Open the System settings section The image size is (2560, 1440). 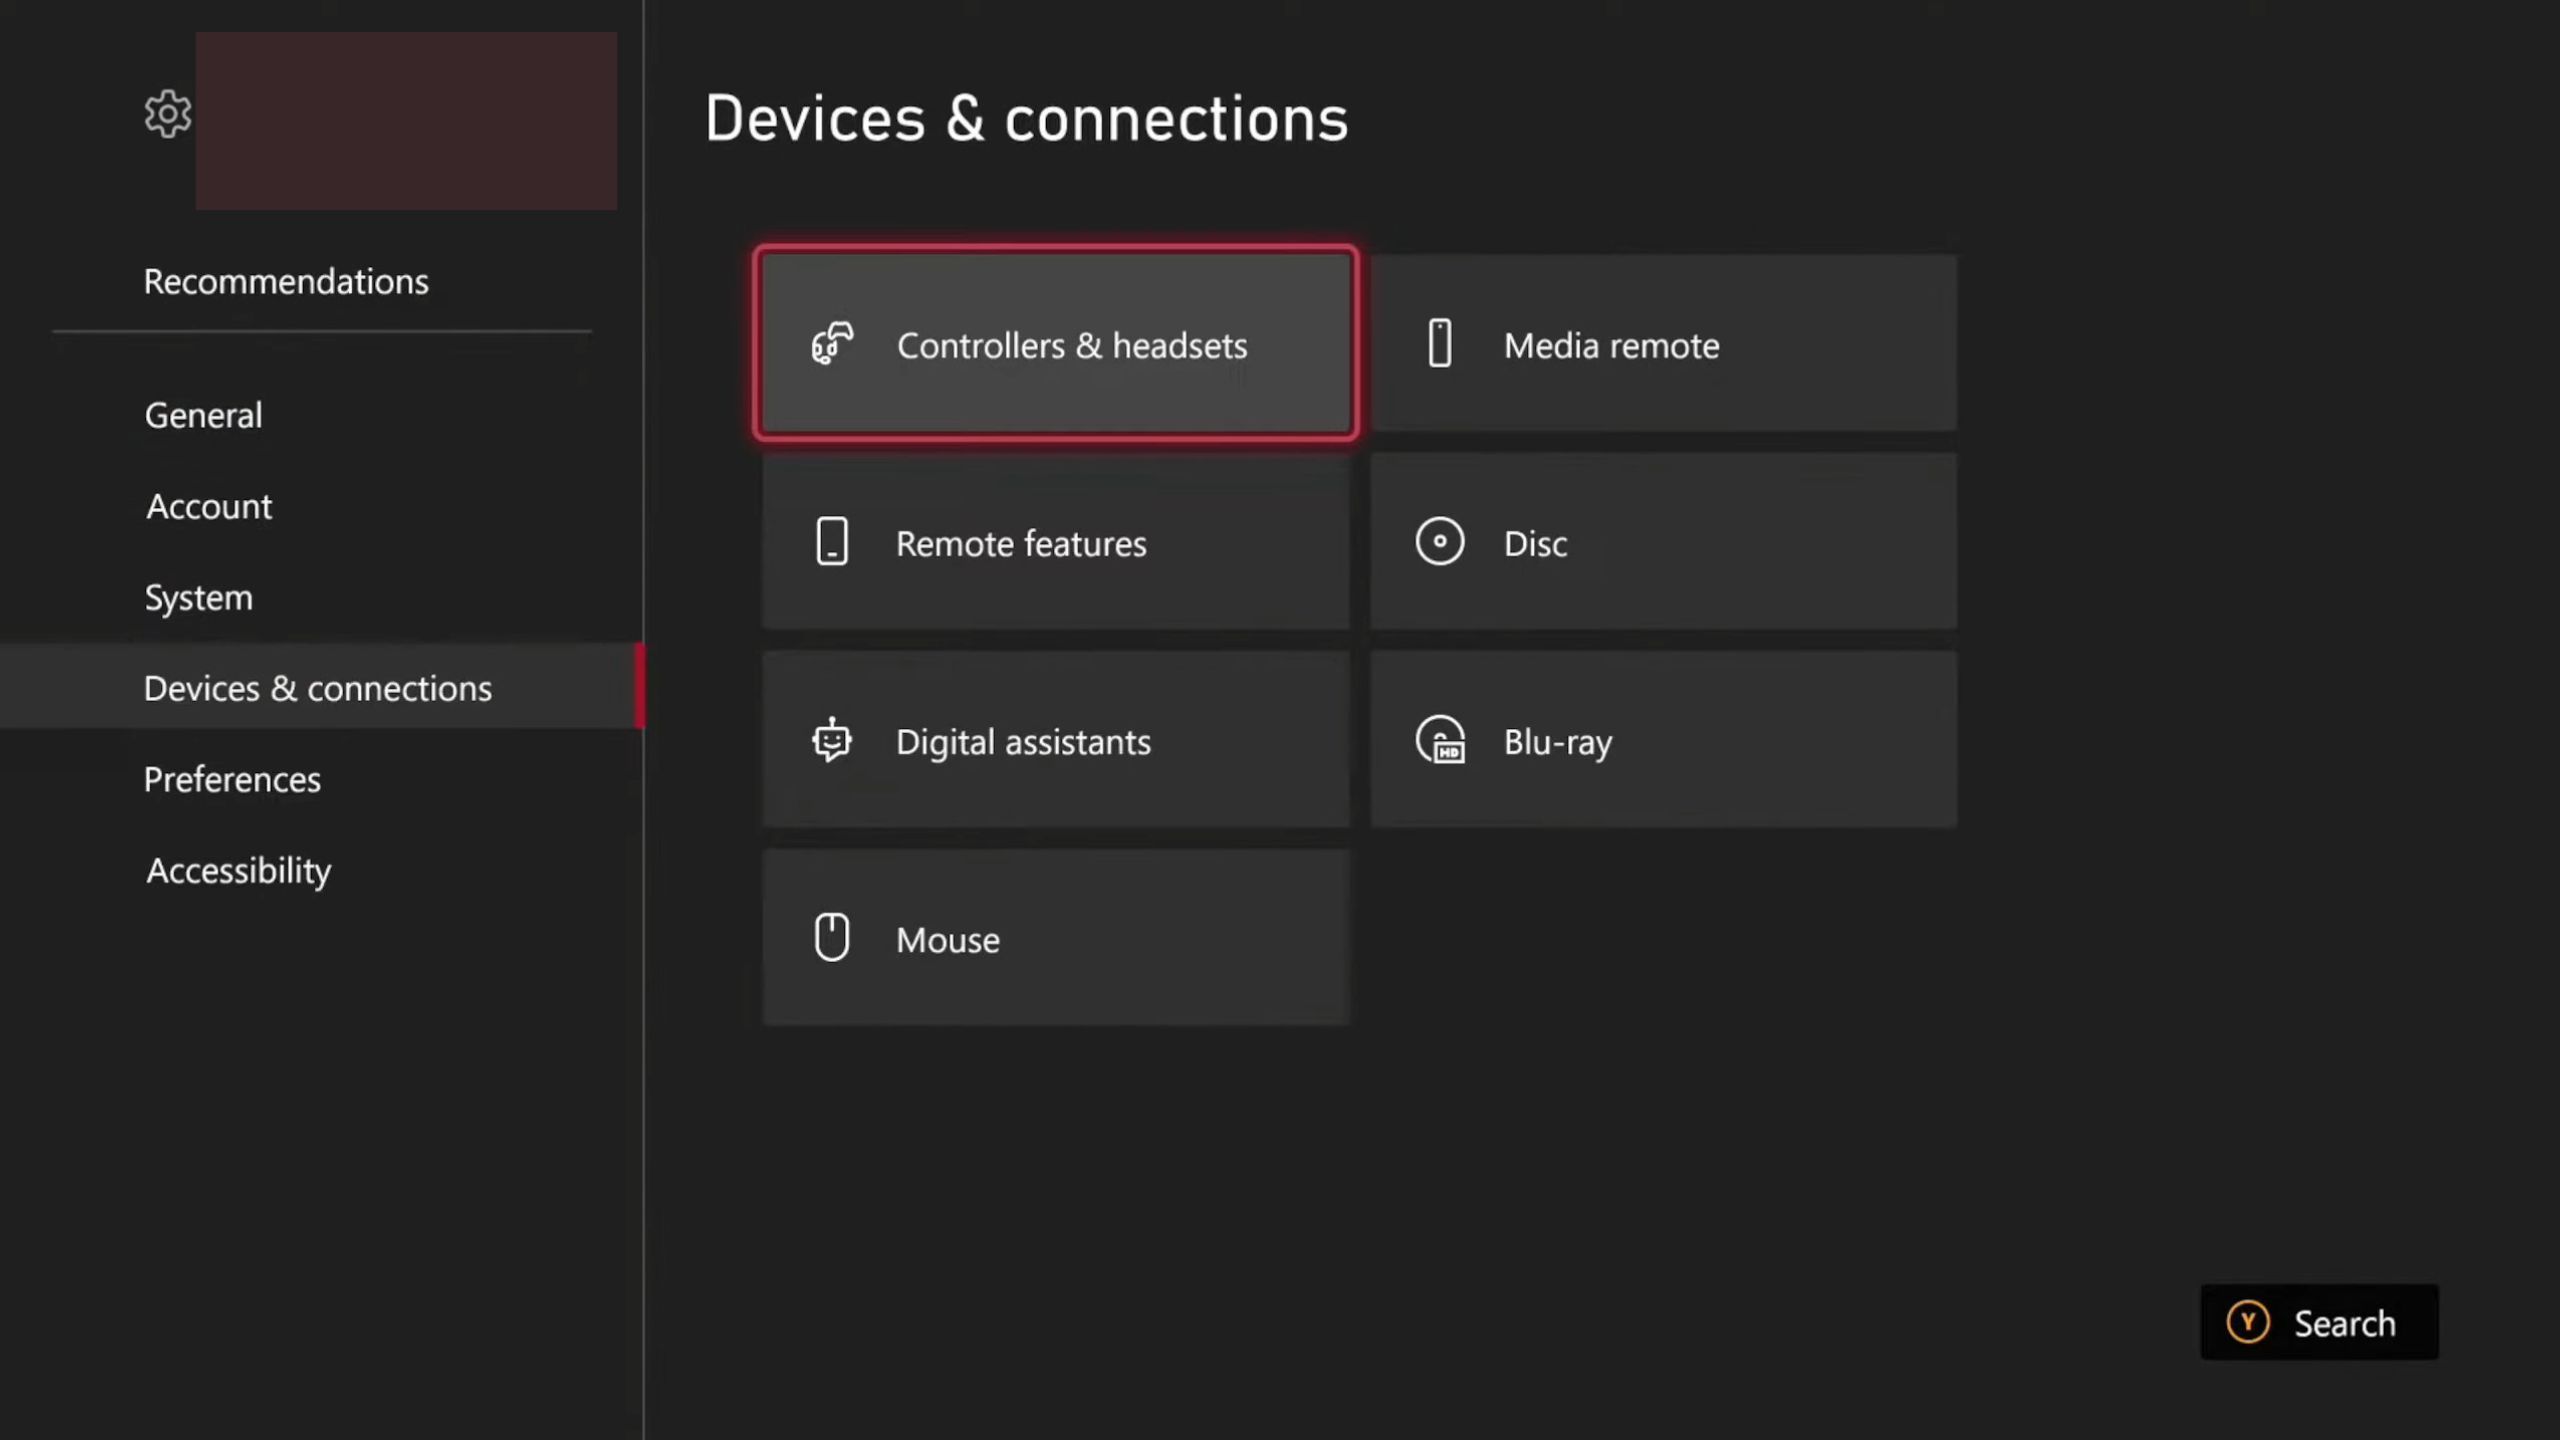pyautogui.click(x=198, y=597)
